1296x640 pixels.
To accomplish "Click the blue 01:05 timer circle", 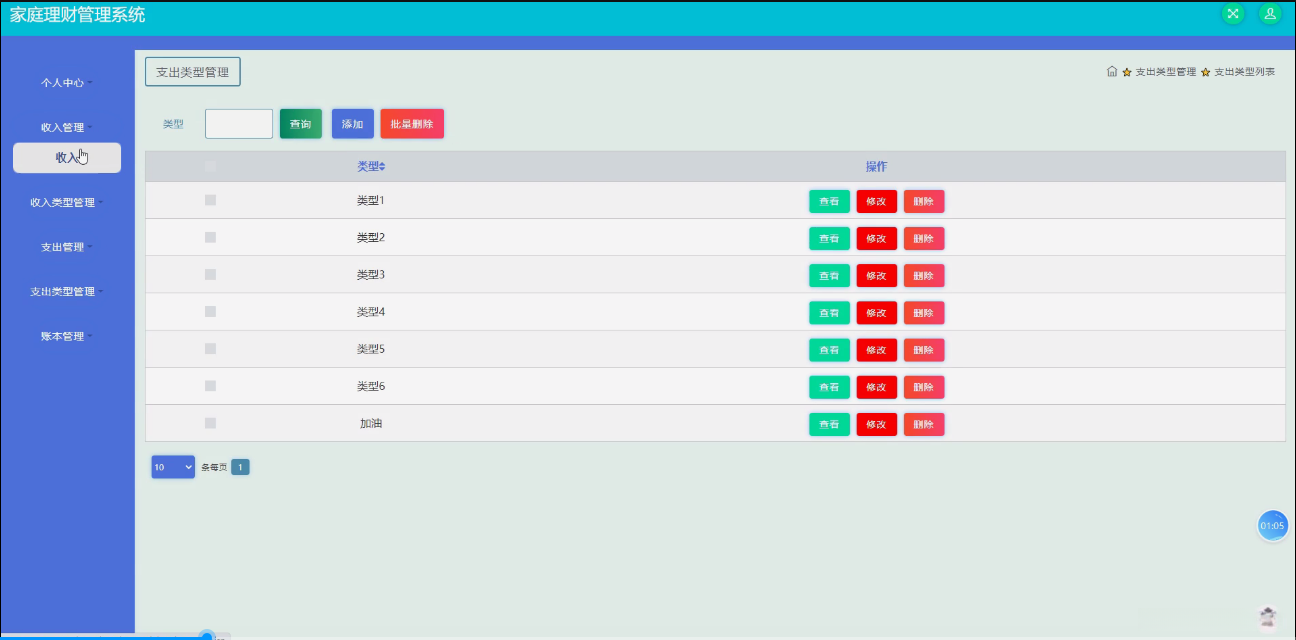I will [x=1272, y=525].
